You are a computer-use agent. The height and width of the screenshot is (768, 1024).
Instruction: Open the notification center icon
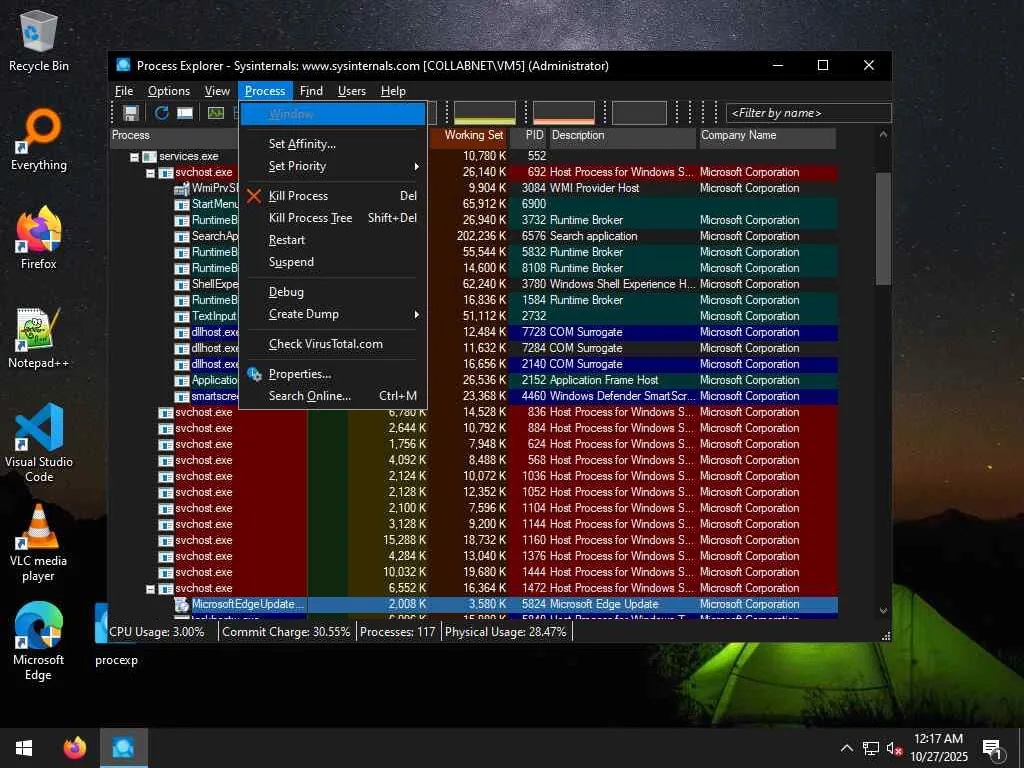(993, 749)
